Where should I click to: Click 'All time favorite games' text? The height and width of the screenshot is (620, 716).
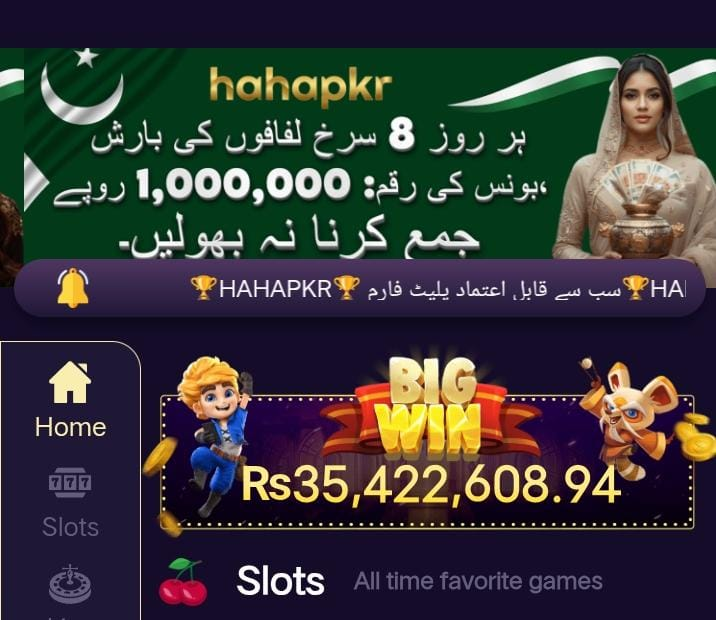(x=478, y=582)
